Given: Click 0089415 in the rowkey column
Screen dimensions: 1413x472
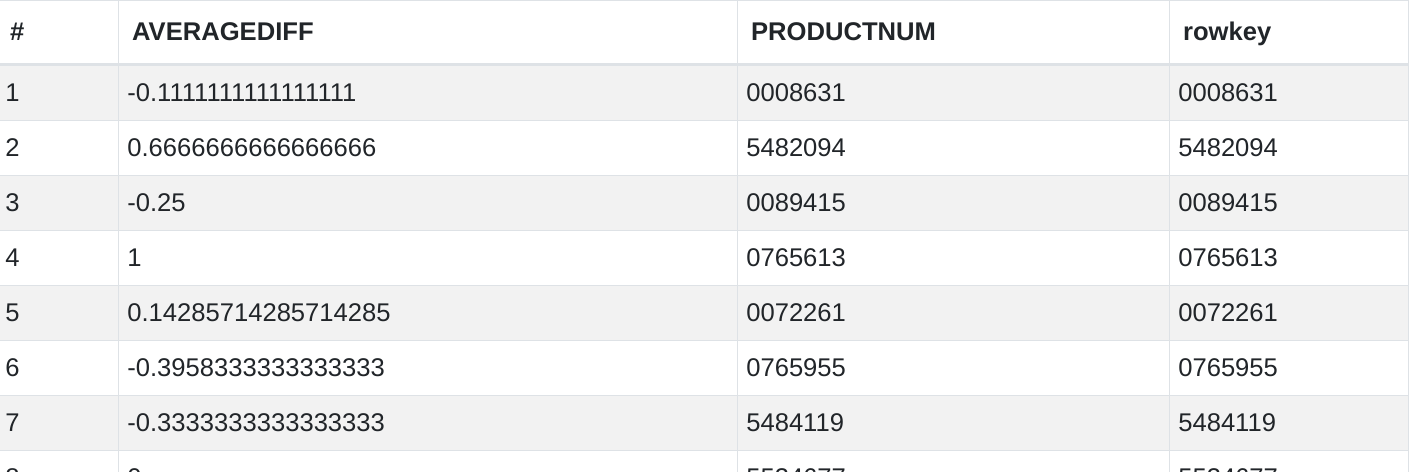Looking at the screenshot, I should [x=1227, y=203].
